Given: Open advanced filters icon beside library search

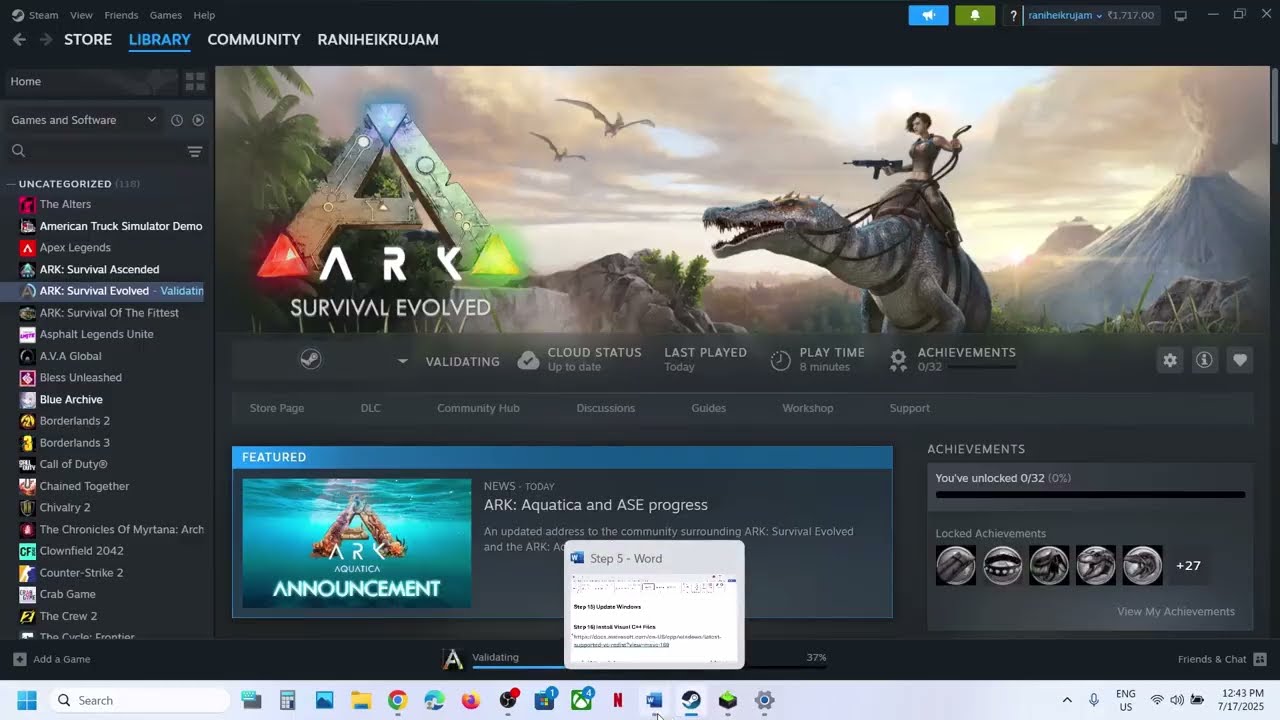Looking at the screenshot, I should (x=195, y=151).
